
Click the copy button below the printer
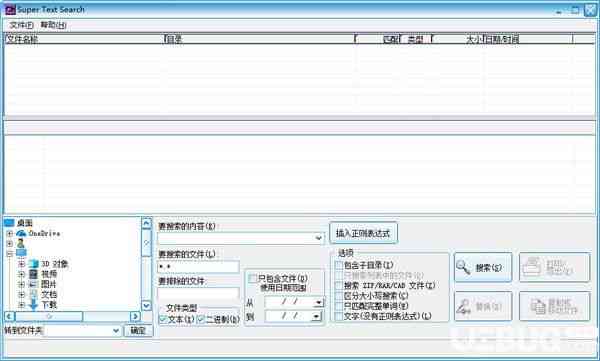click(554, 306)
